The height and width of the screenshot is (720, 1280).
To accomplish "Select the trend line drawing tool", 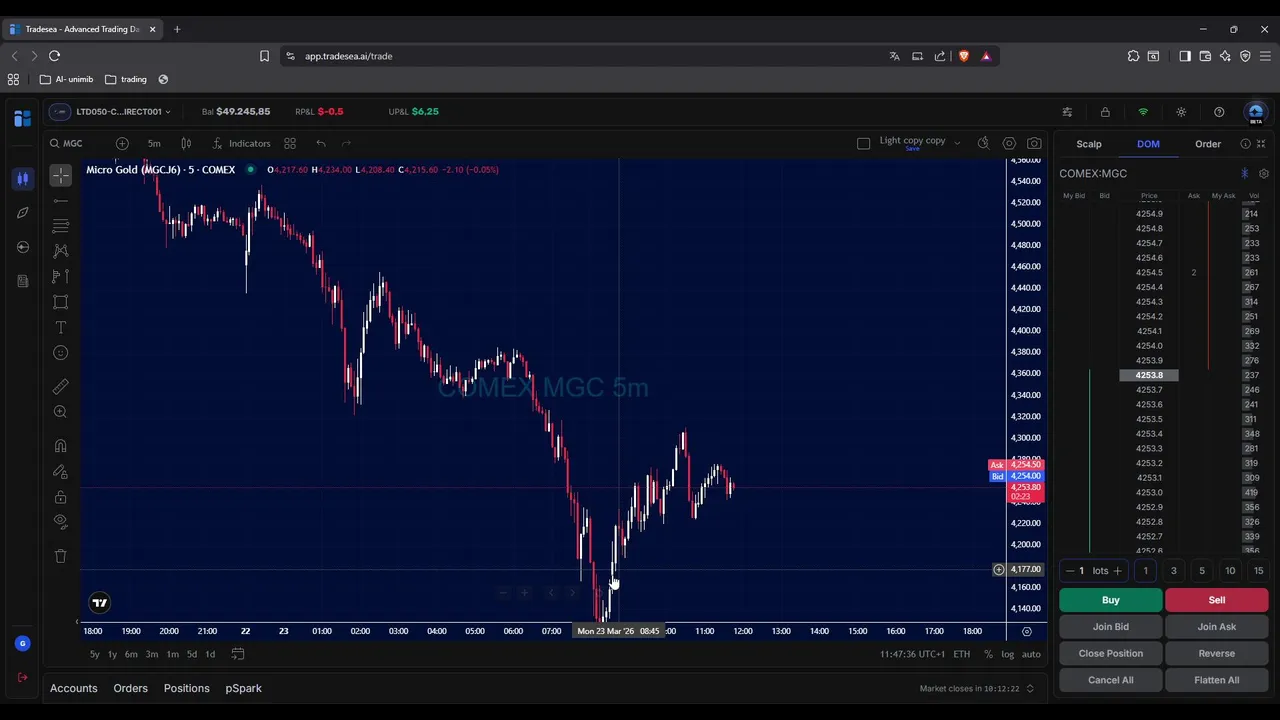I will (61, 201).
